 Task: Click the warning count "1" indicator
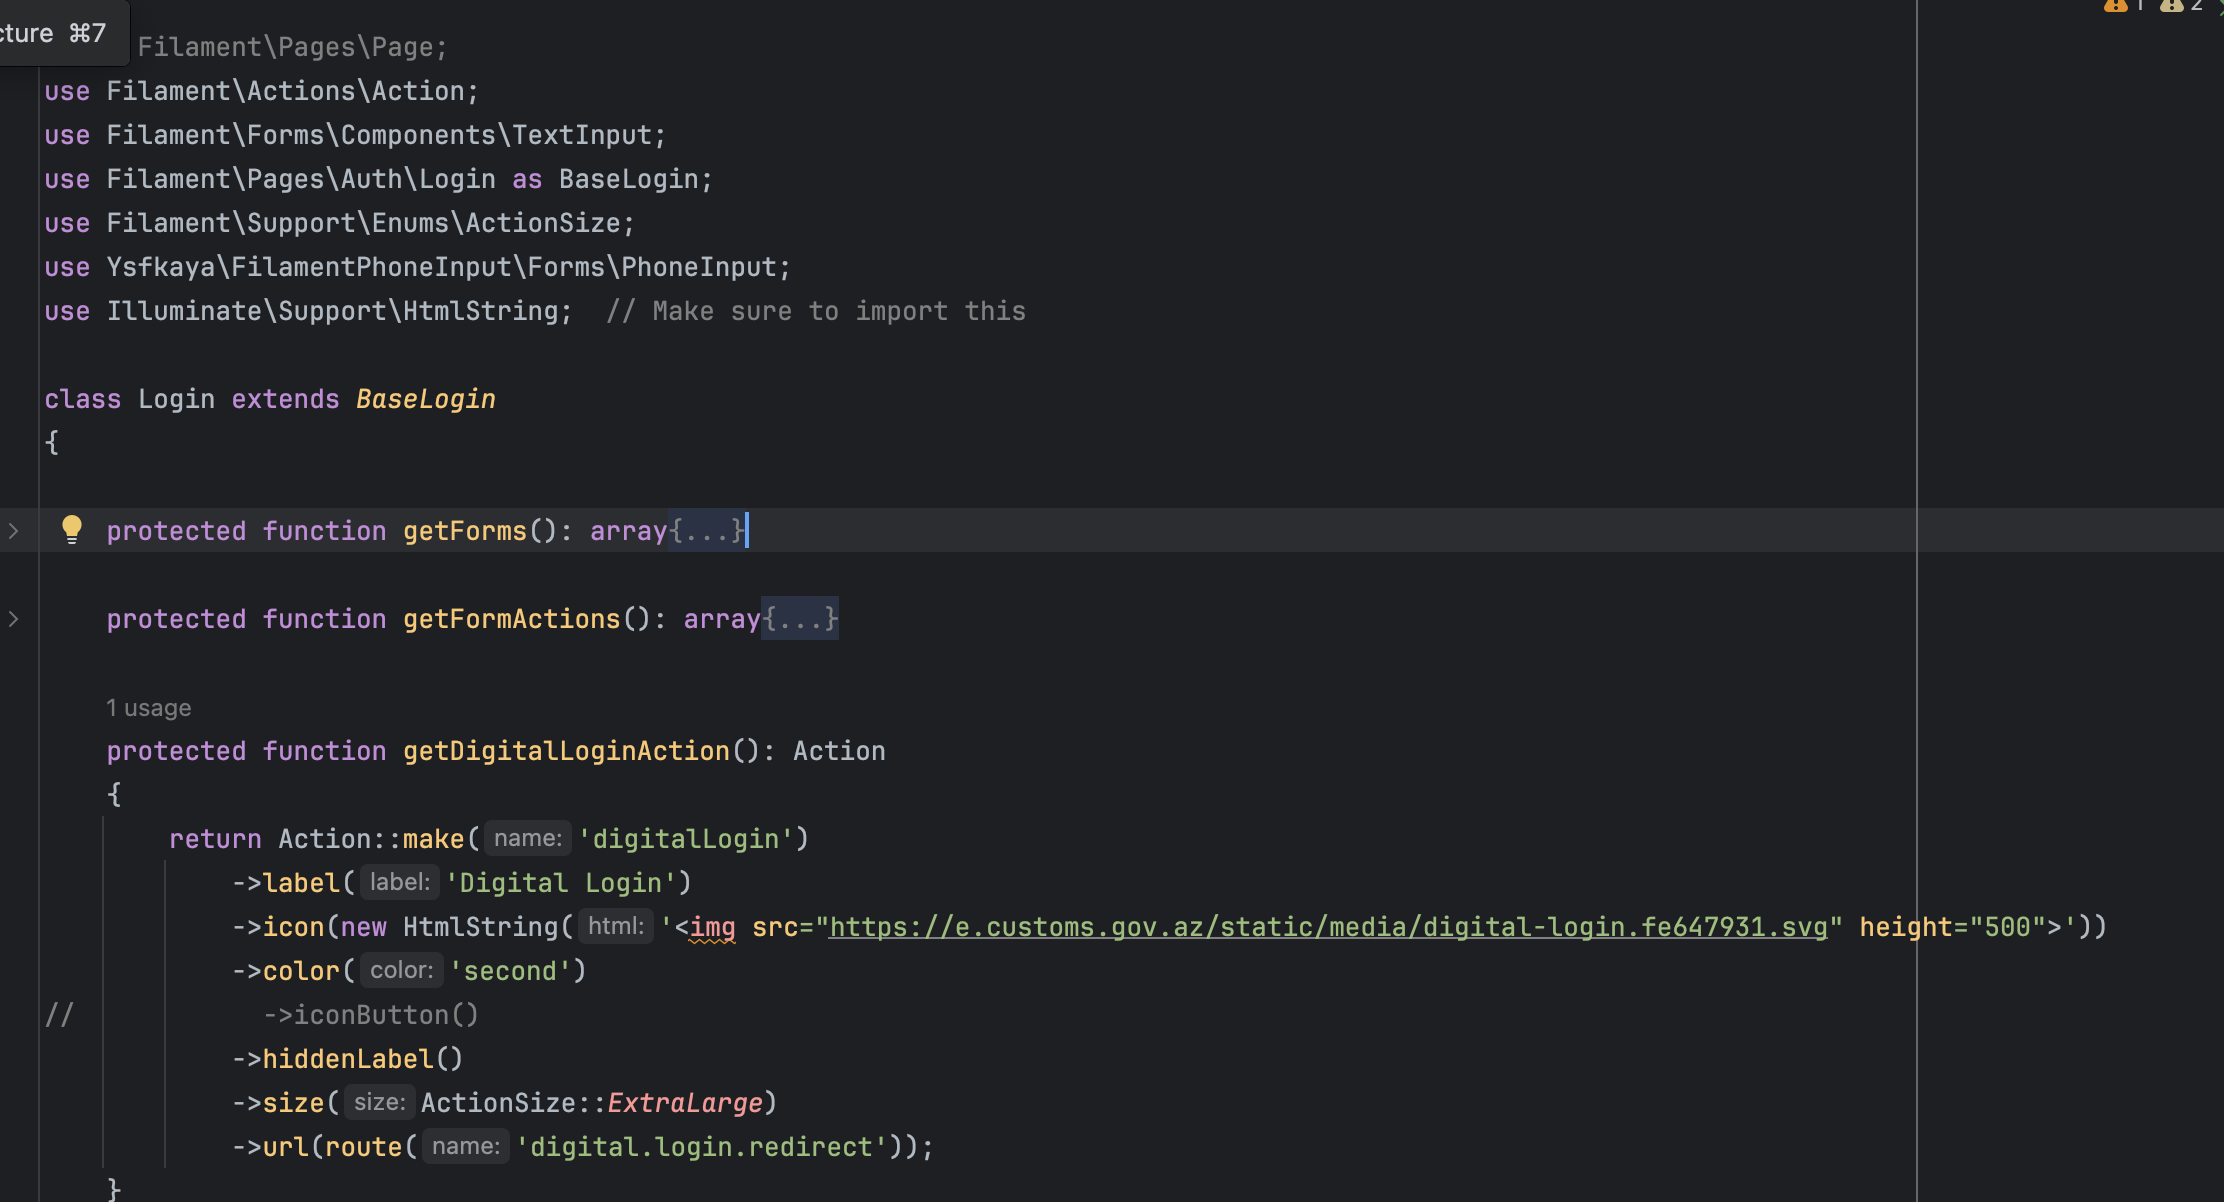click(x=2141, y=7)
